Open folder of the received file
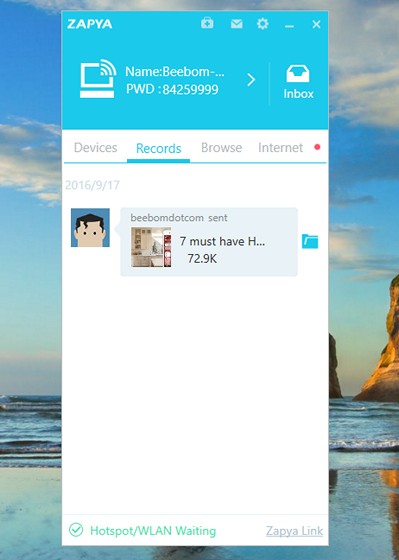This screenshot has height=560, width=399. [x=310, y=241]
